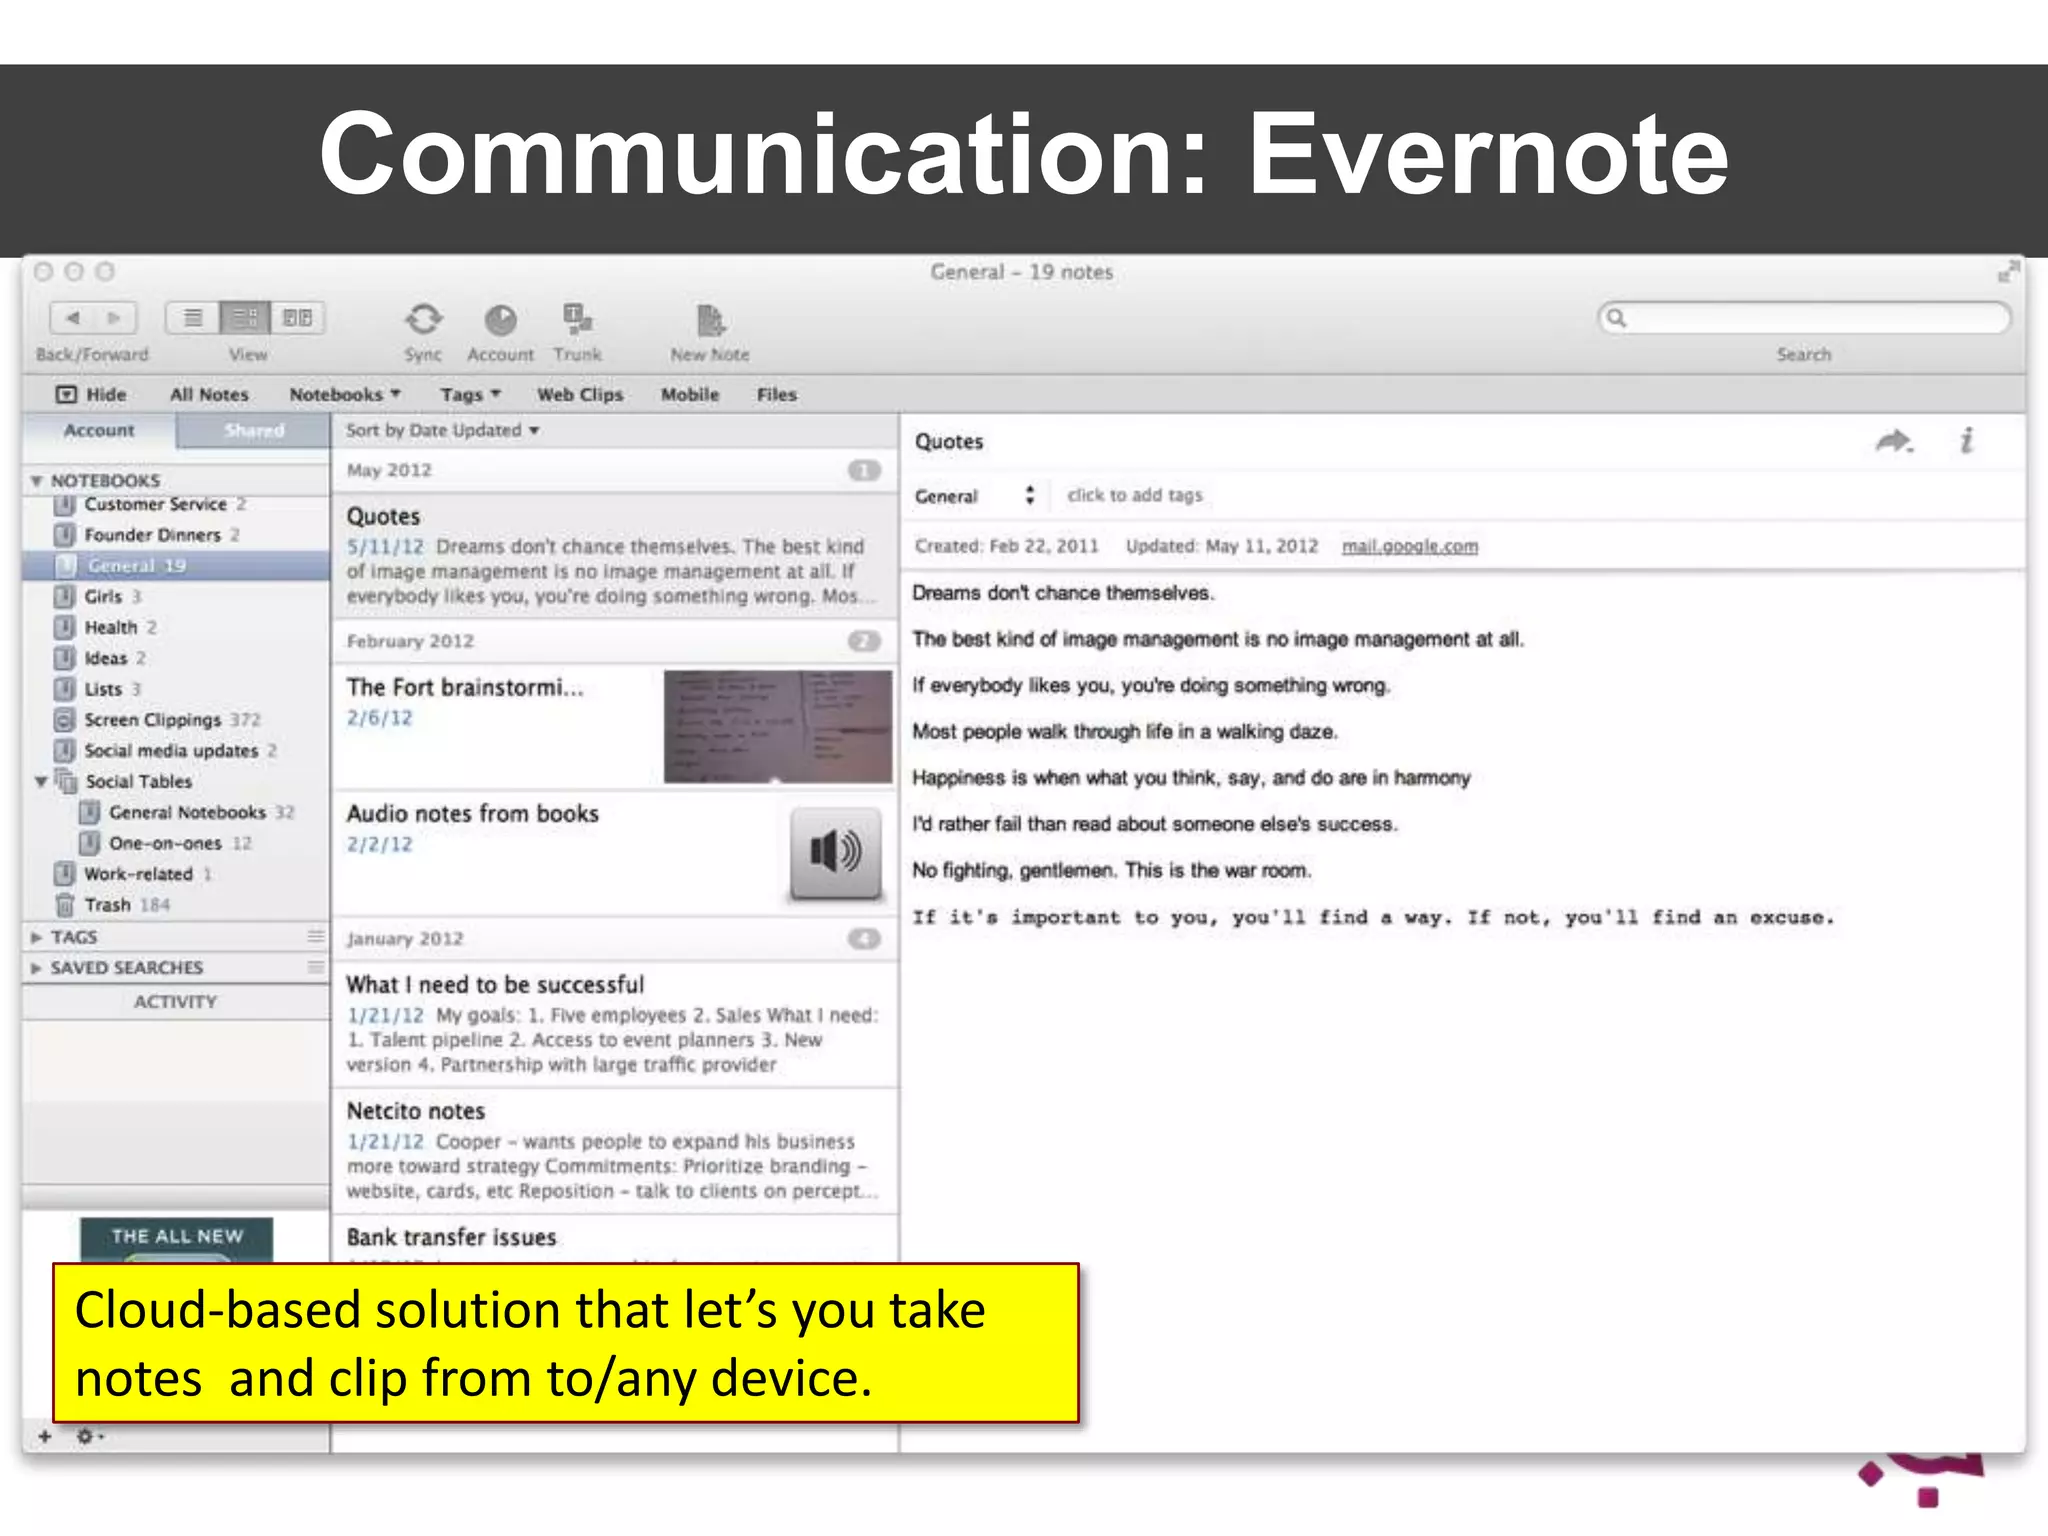Open the Bank transfer issues note
This screenshot has width=2048, height=1536.
614,1240
